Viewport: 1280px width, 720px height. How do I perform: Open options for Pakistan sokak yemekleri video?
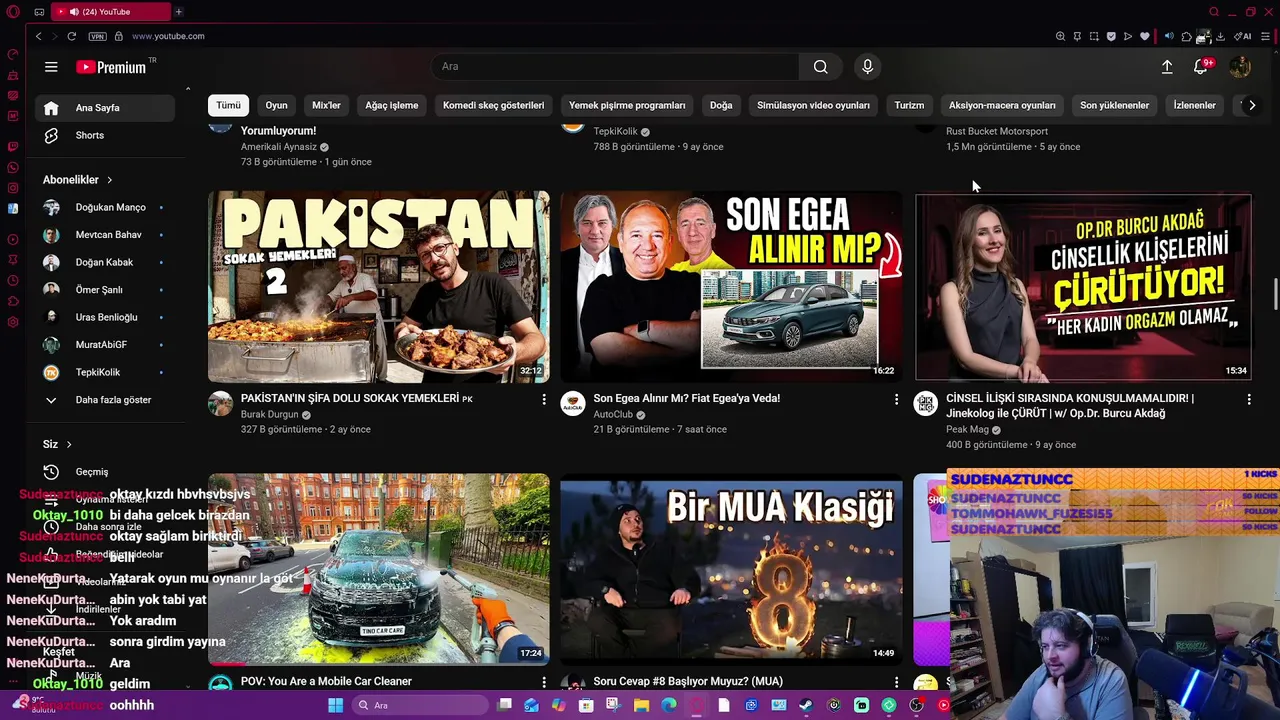tap(544, 399)
